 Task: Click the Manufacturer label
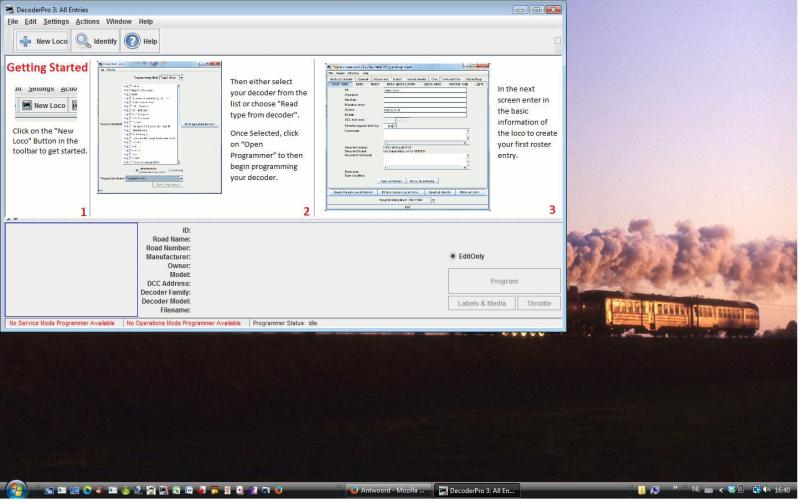(168, 257)
